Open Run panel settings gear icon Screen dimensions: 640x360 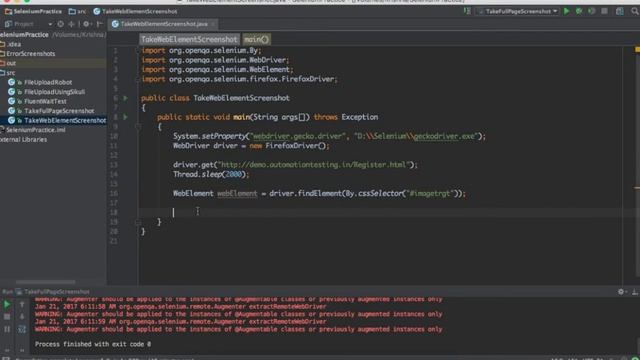pos(621,292)
